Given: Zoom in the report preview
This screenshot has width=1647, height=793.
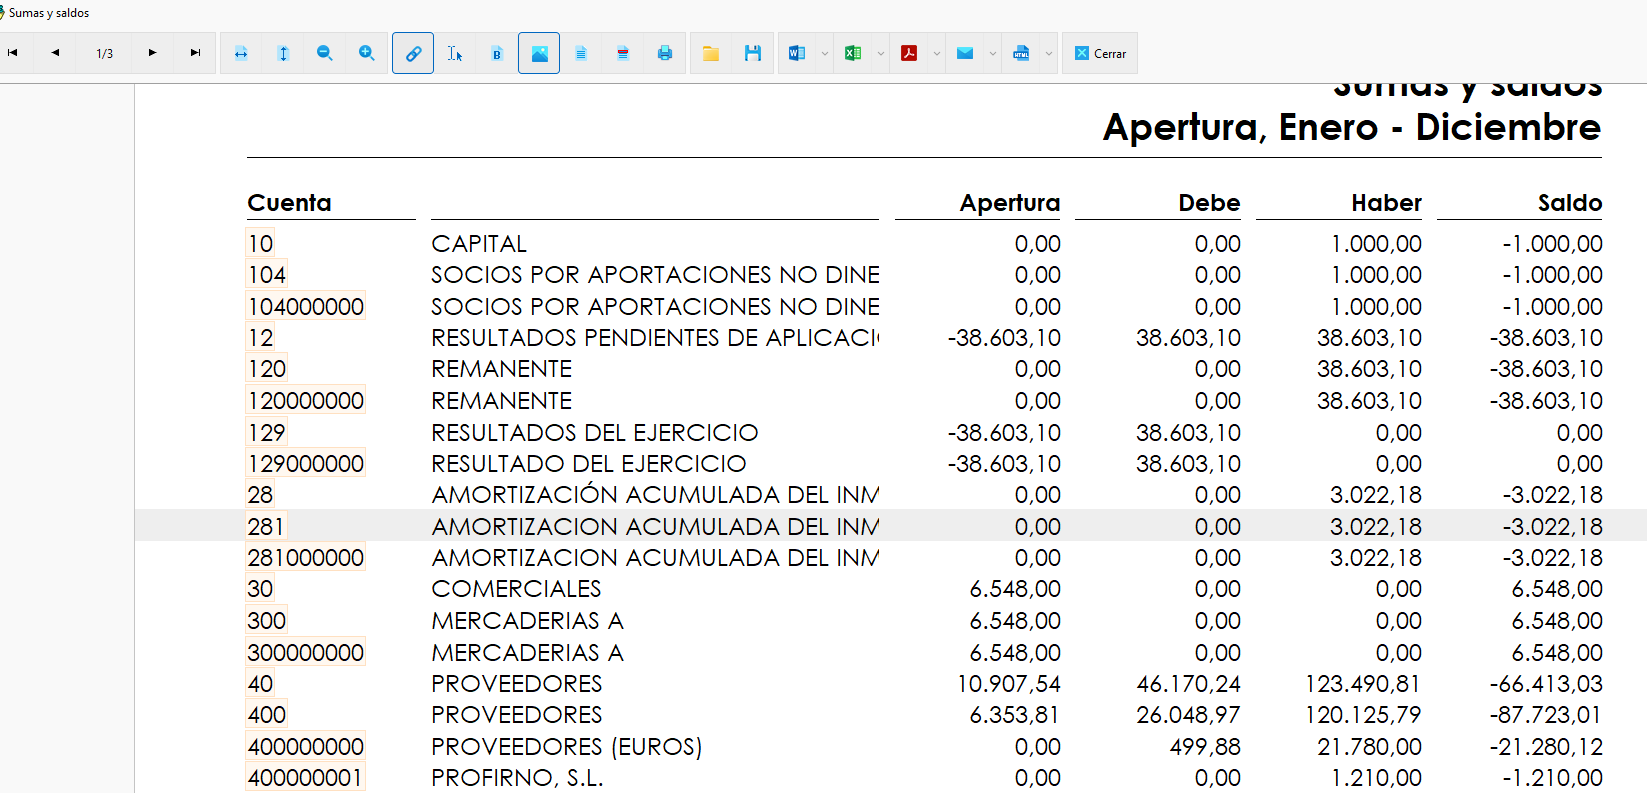Looking at the screenshot, I should pyautogui.click(x=367, y=53).
